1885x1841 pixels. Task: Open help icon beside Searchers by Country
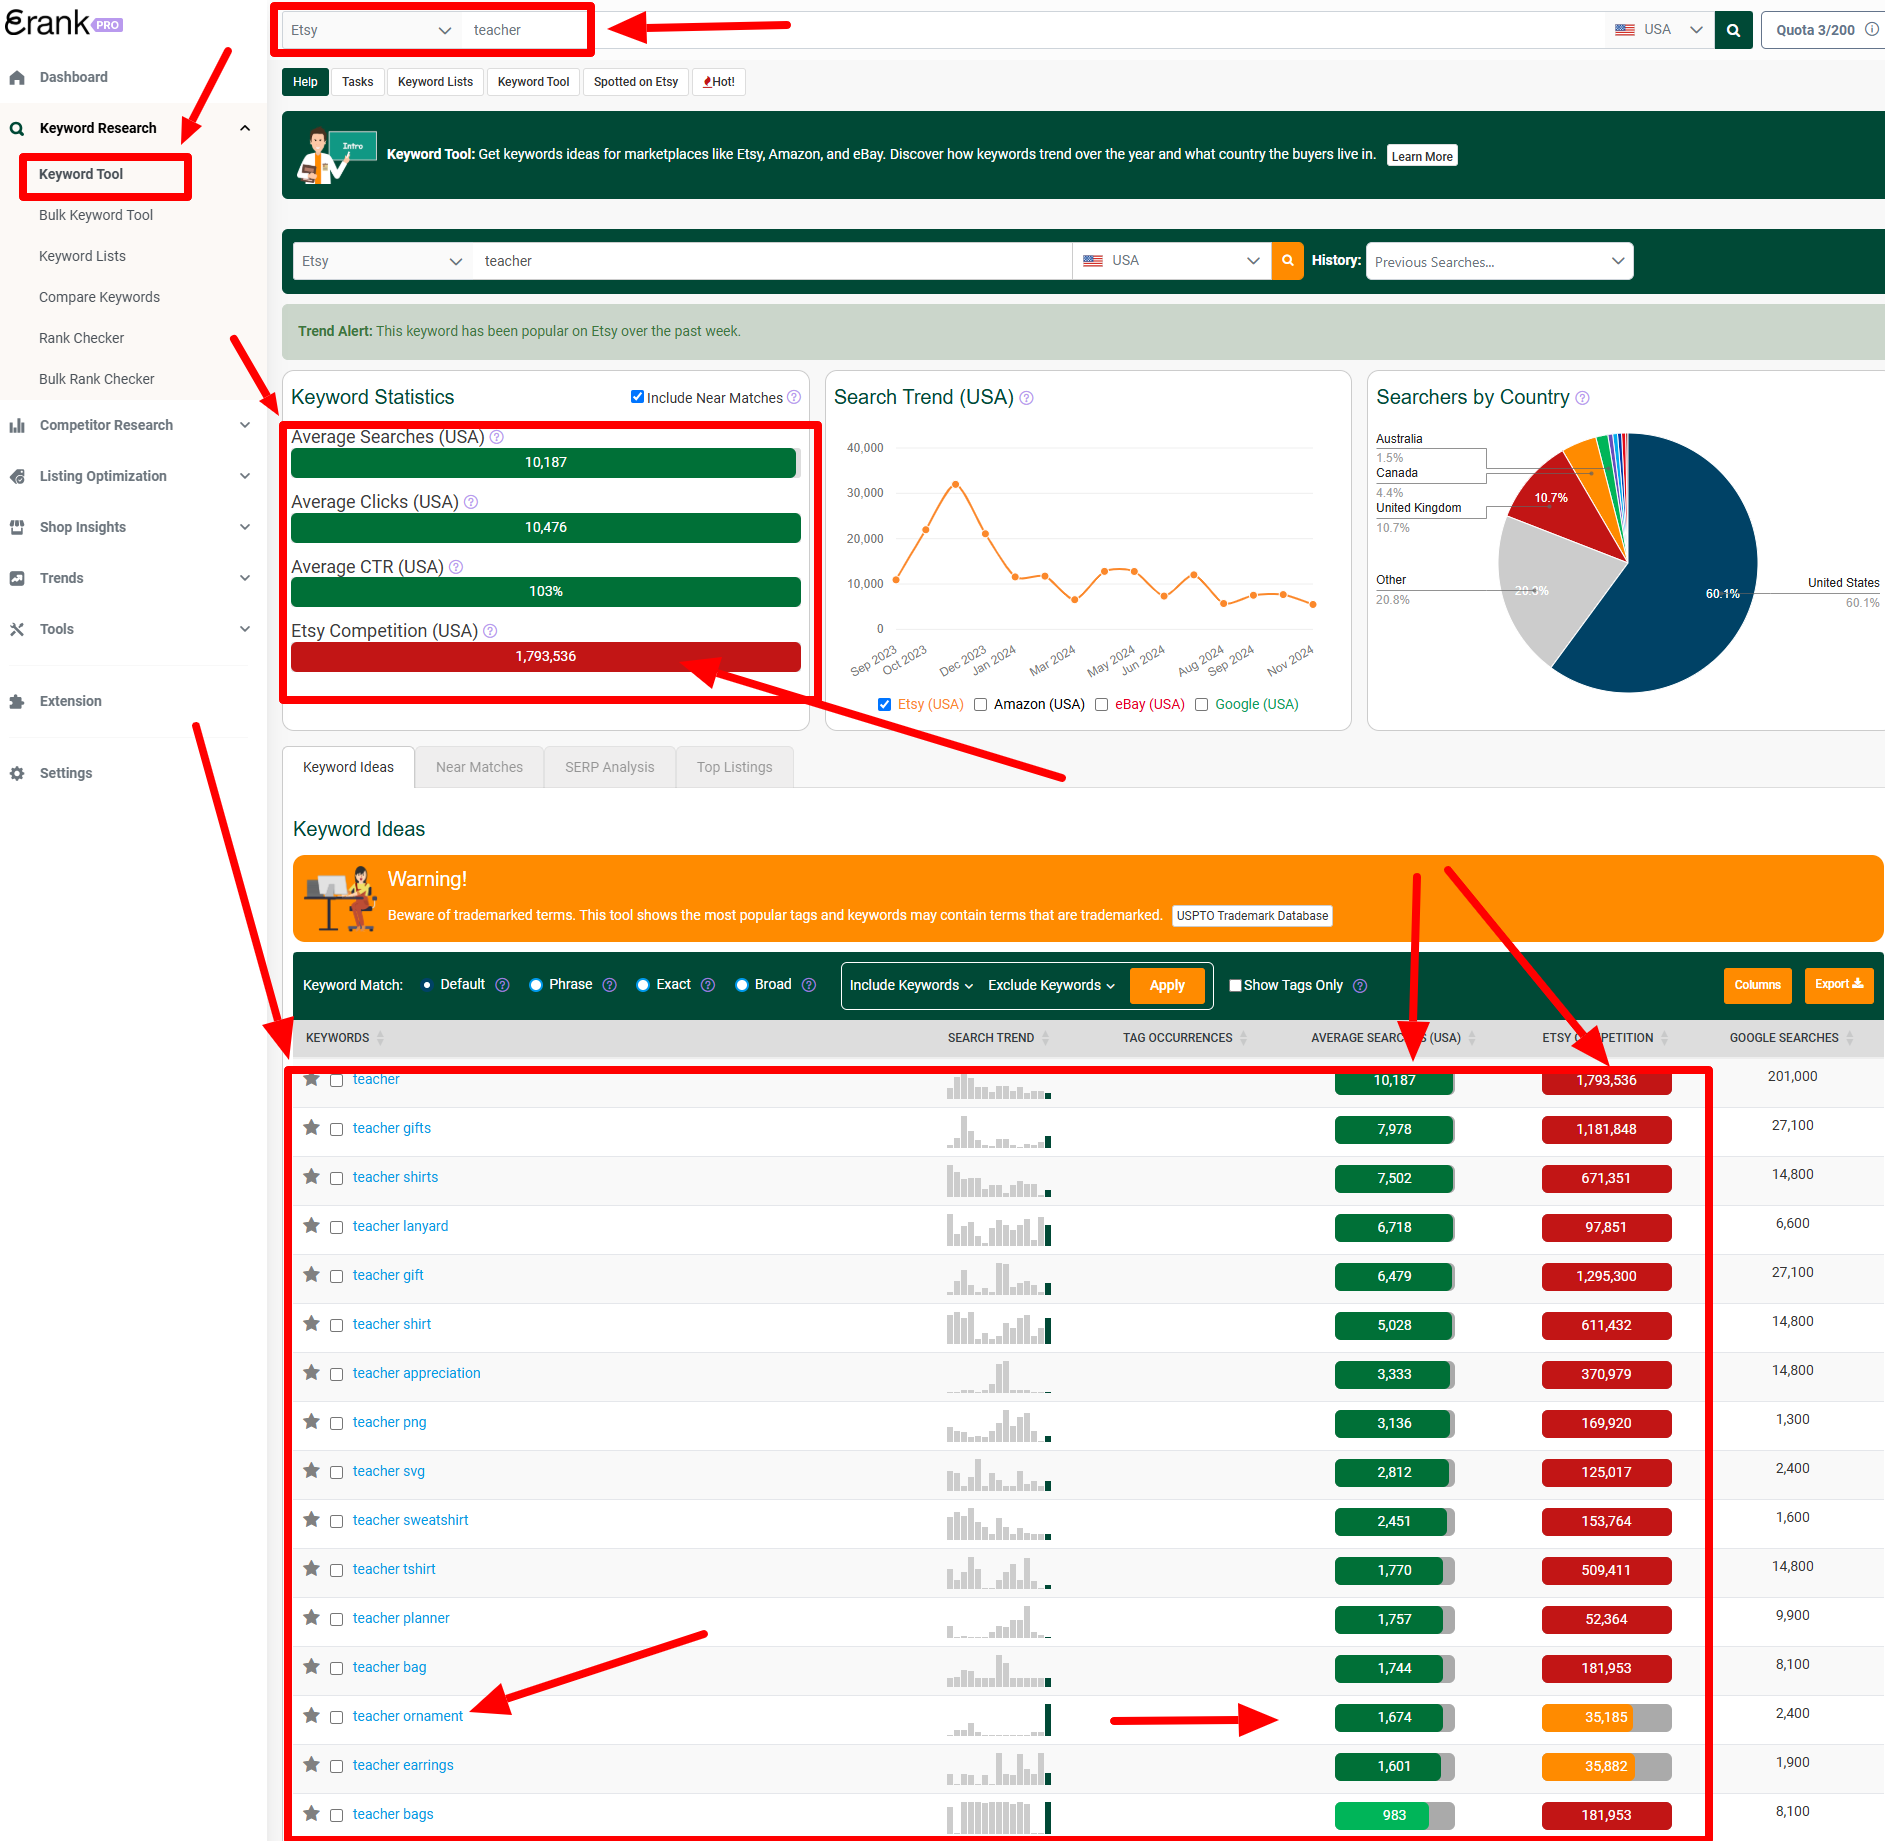point(1582,398)
